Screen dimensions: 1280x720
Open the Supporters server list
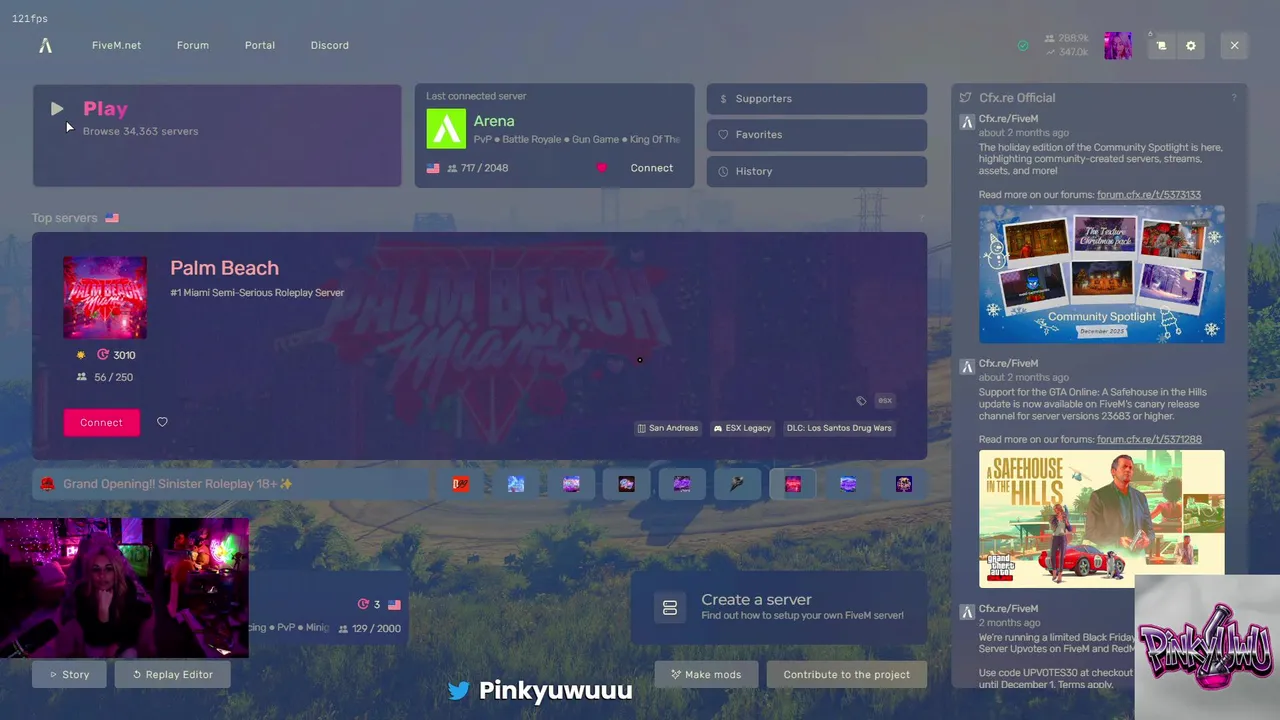coord(817,99)
